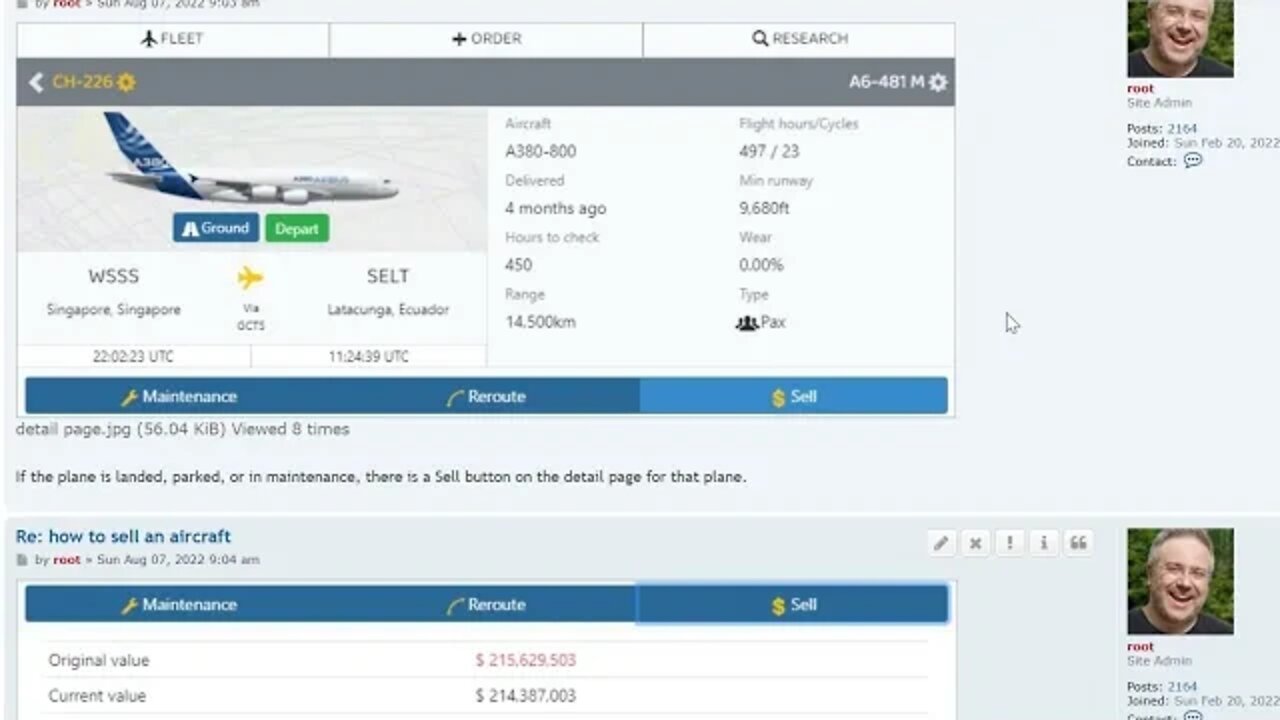Viewport: 1280px width, 720px height.
Task: Click original value $ 215,629,503
Action: pyautogui.click(x=525, y=660)
